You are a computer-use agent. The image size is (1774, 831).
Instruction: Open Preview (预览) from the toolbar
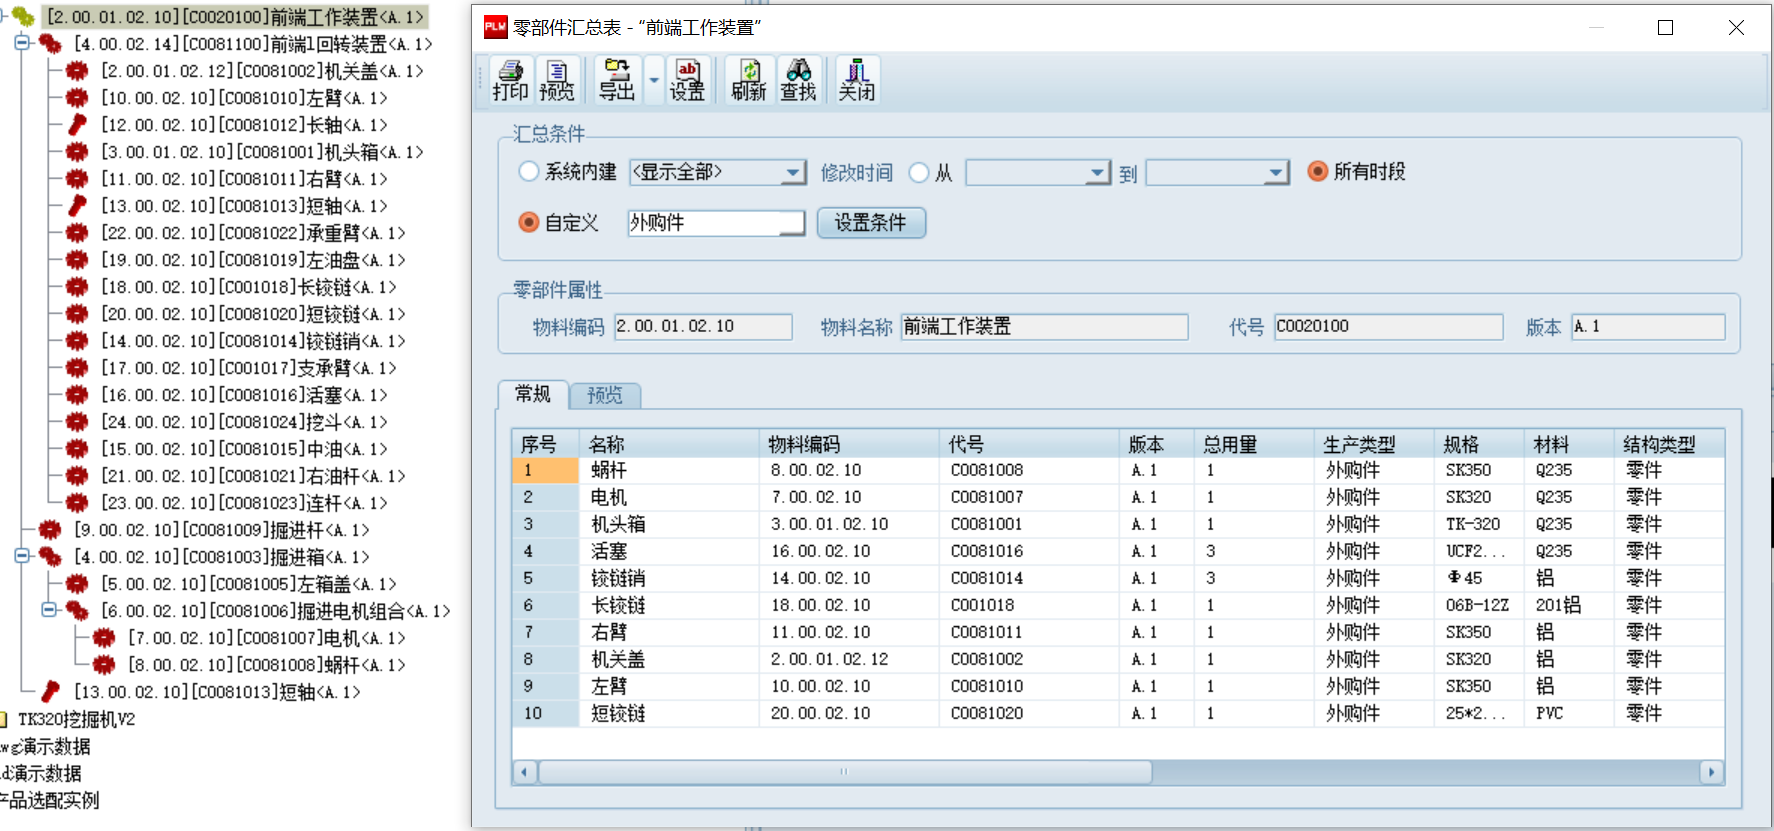pos(557,80)
